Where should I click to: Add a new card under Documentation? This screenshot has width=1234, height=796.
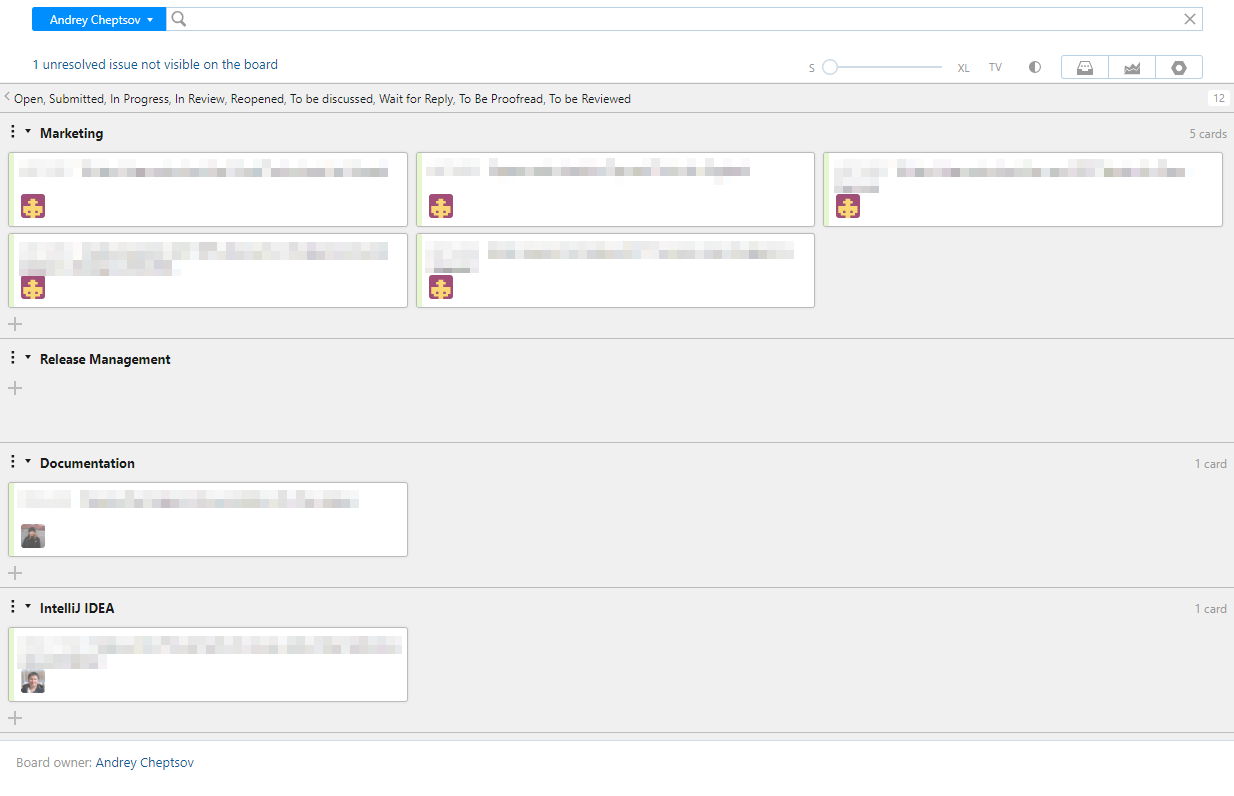coord(15,573)
